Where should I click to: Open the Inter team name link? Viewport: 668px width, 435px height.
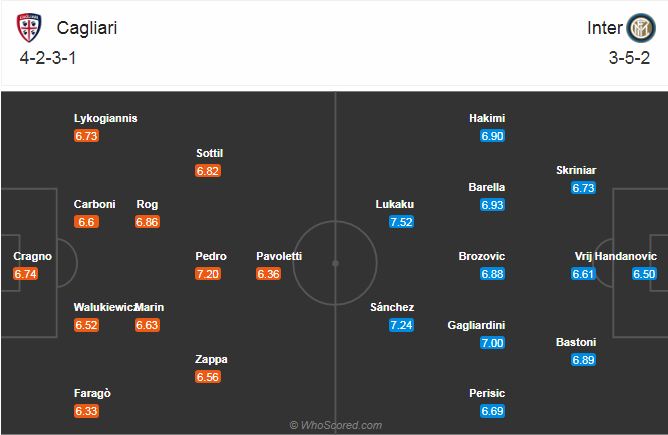coord(605,28)
